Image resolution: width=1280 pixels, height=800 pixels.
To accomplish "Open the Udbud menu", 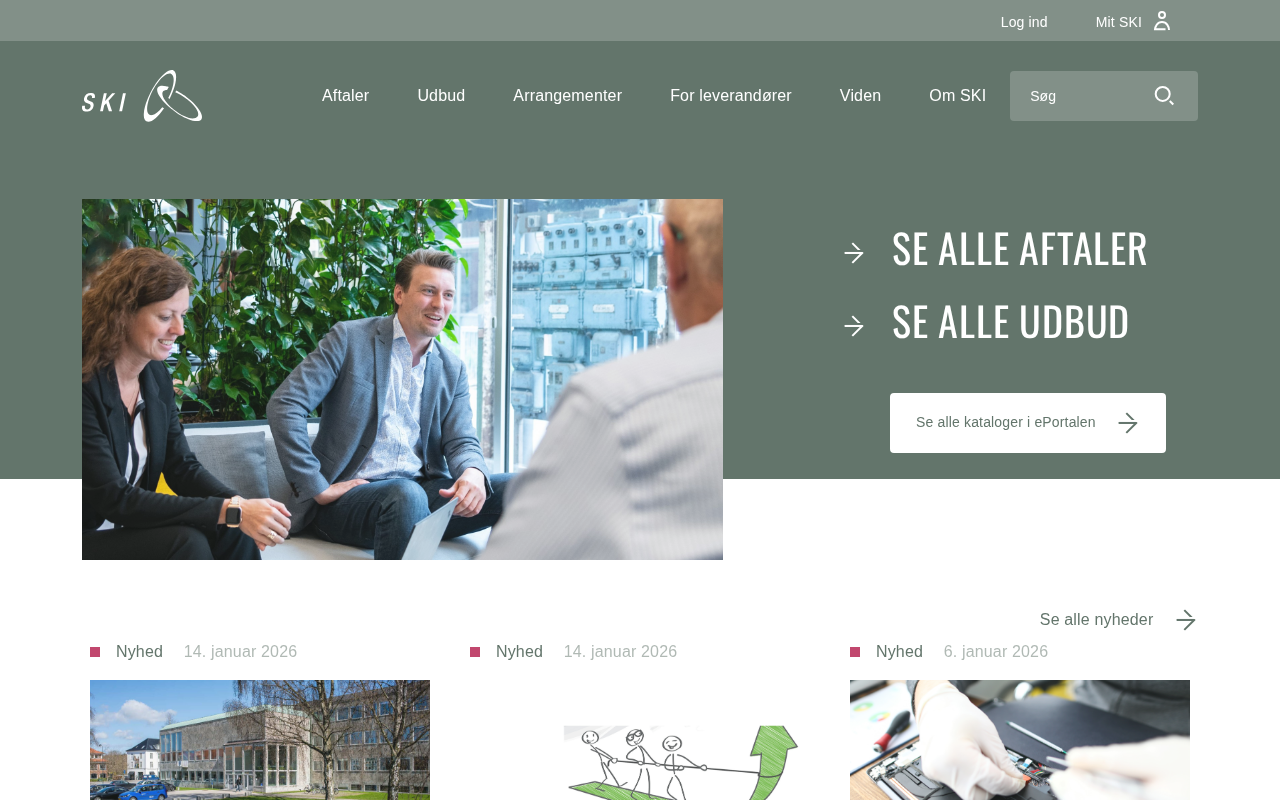I will pos(441,96).
